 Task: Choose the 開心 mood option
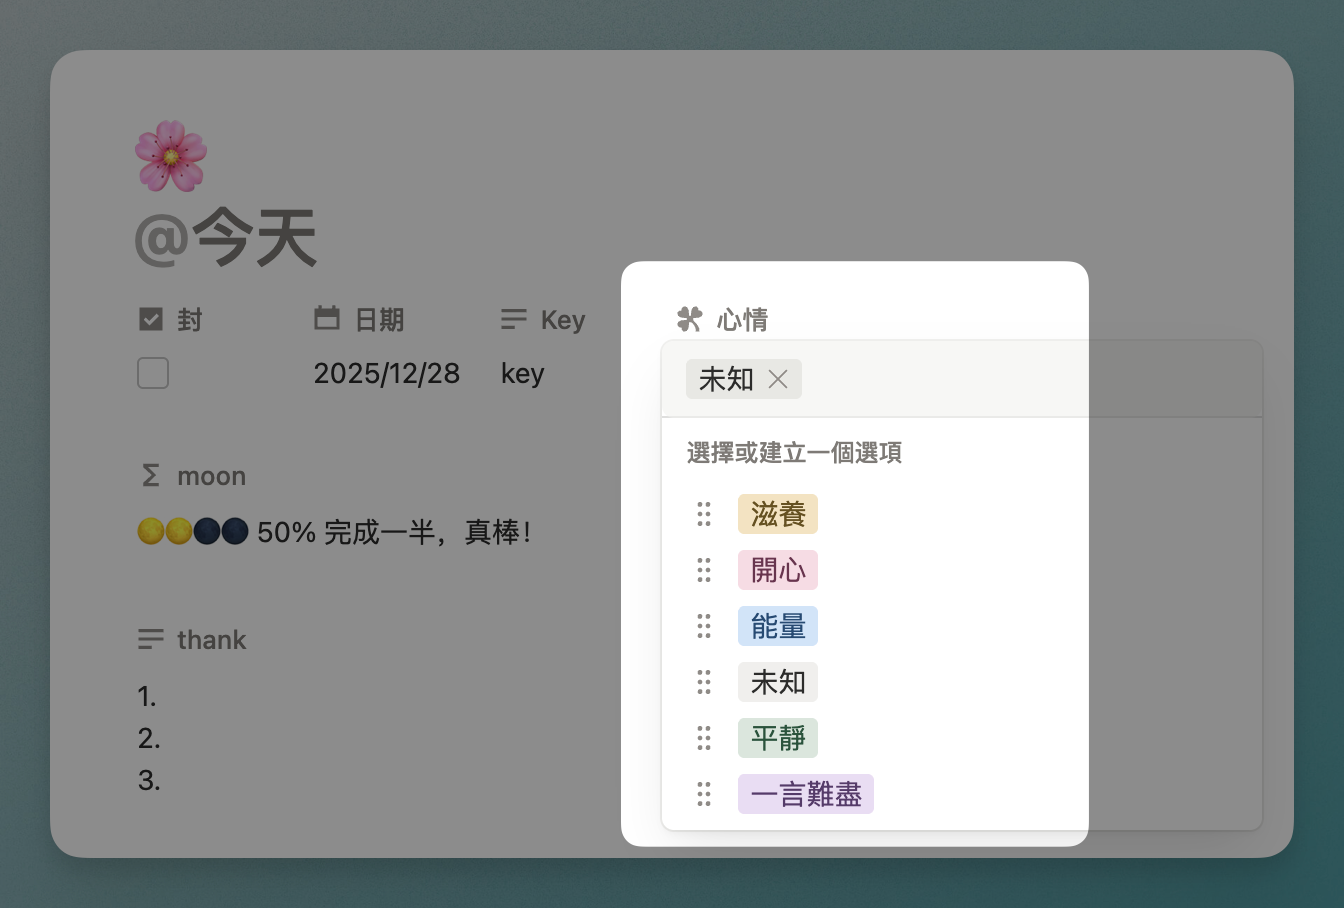(777, 570)
